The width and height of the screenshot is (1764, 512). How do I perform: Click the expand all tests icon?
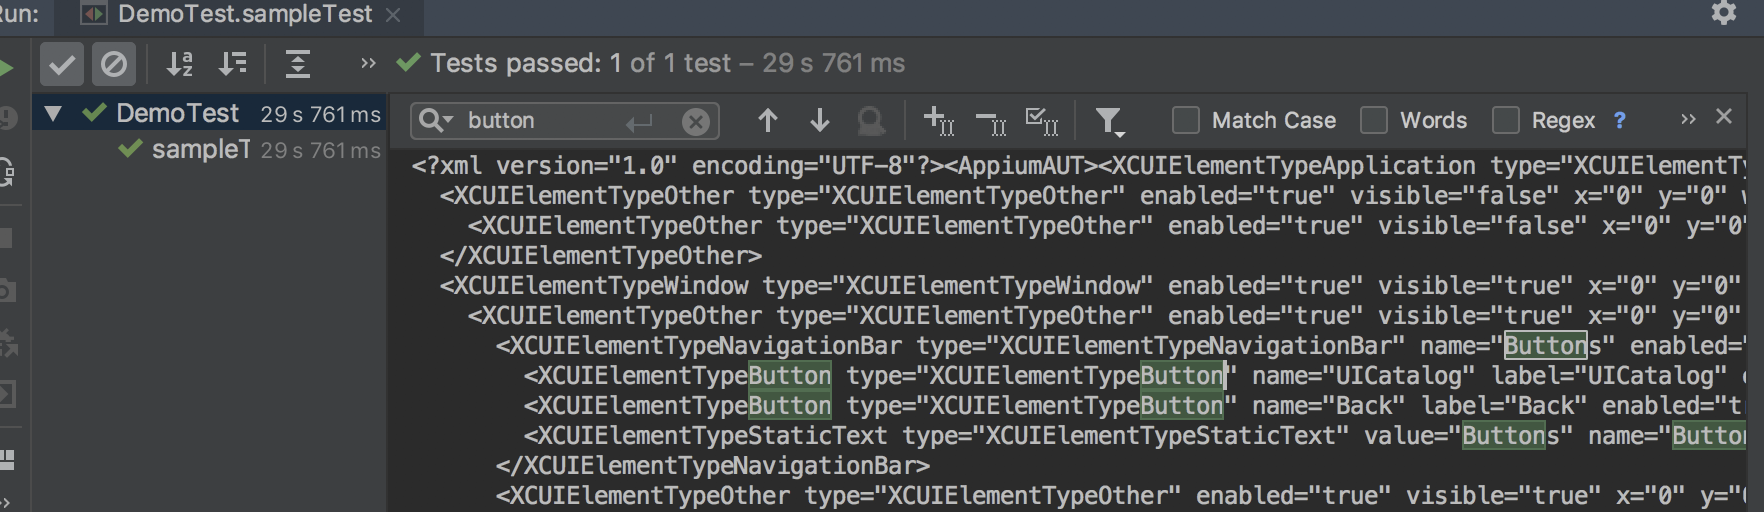297,65
